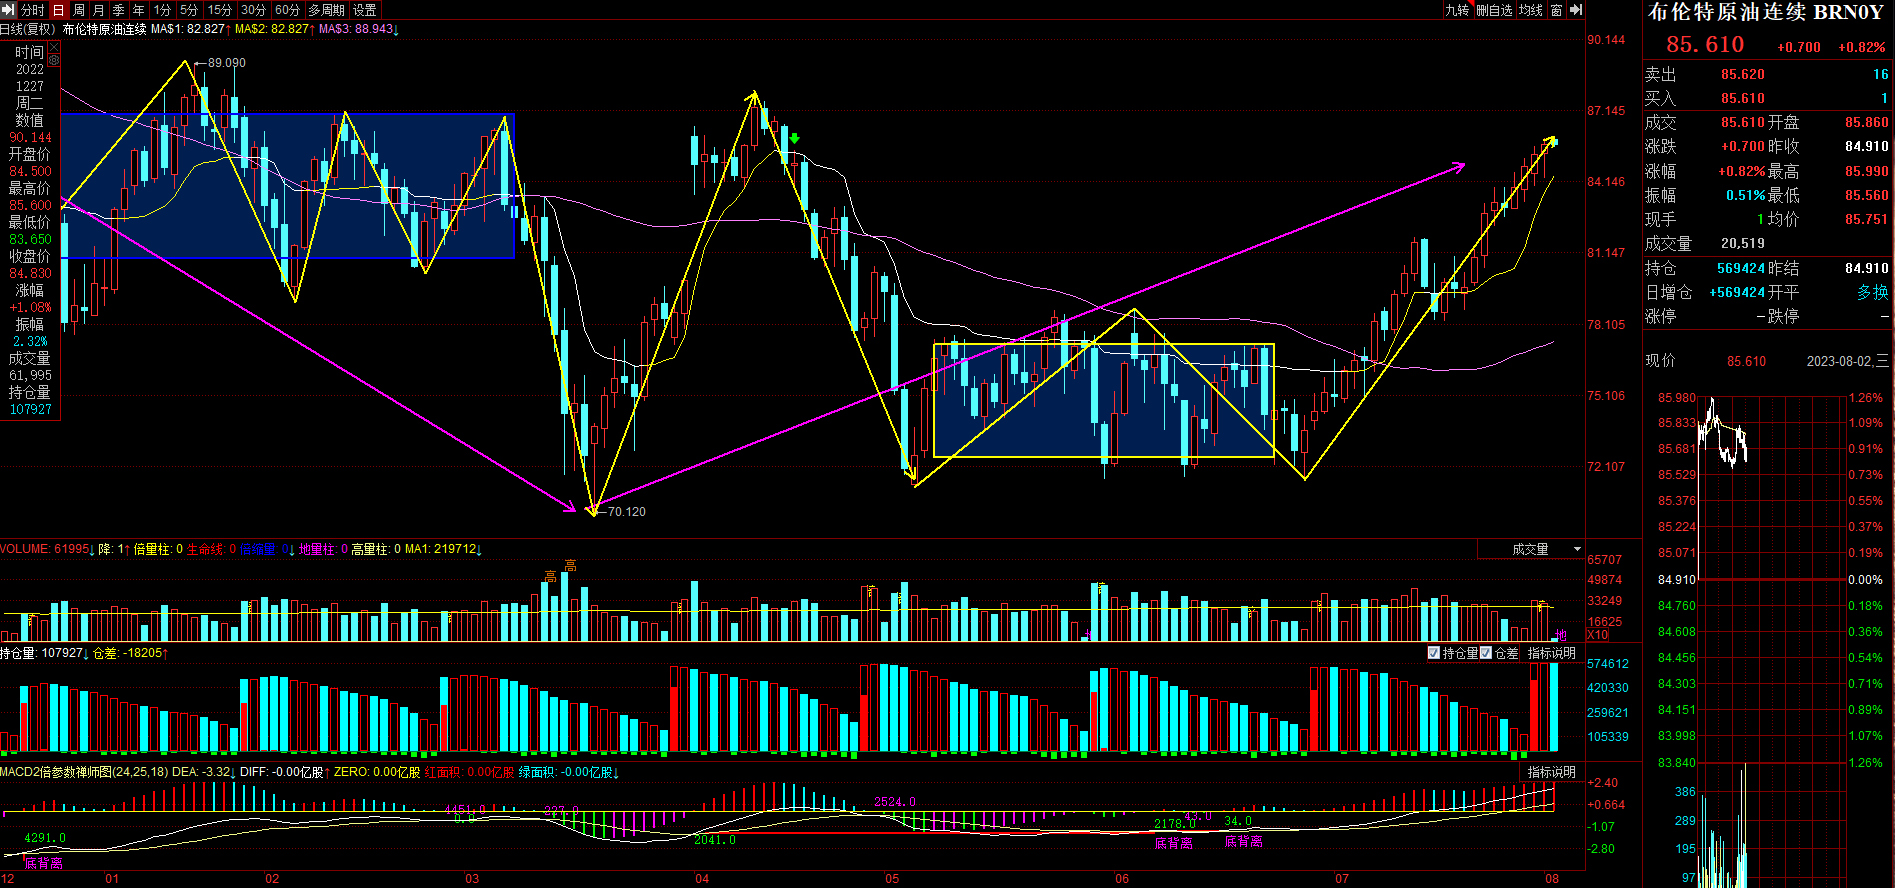Open info panel settings gear icon
This screenshot has height=888, width=1895.
click(x=53, y=60)
